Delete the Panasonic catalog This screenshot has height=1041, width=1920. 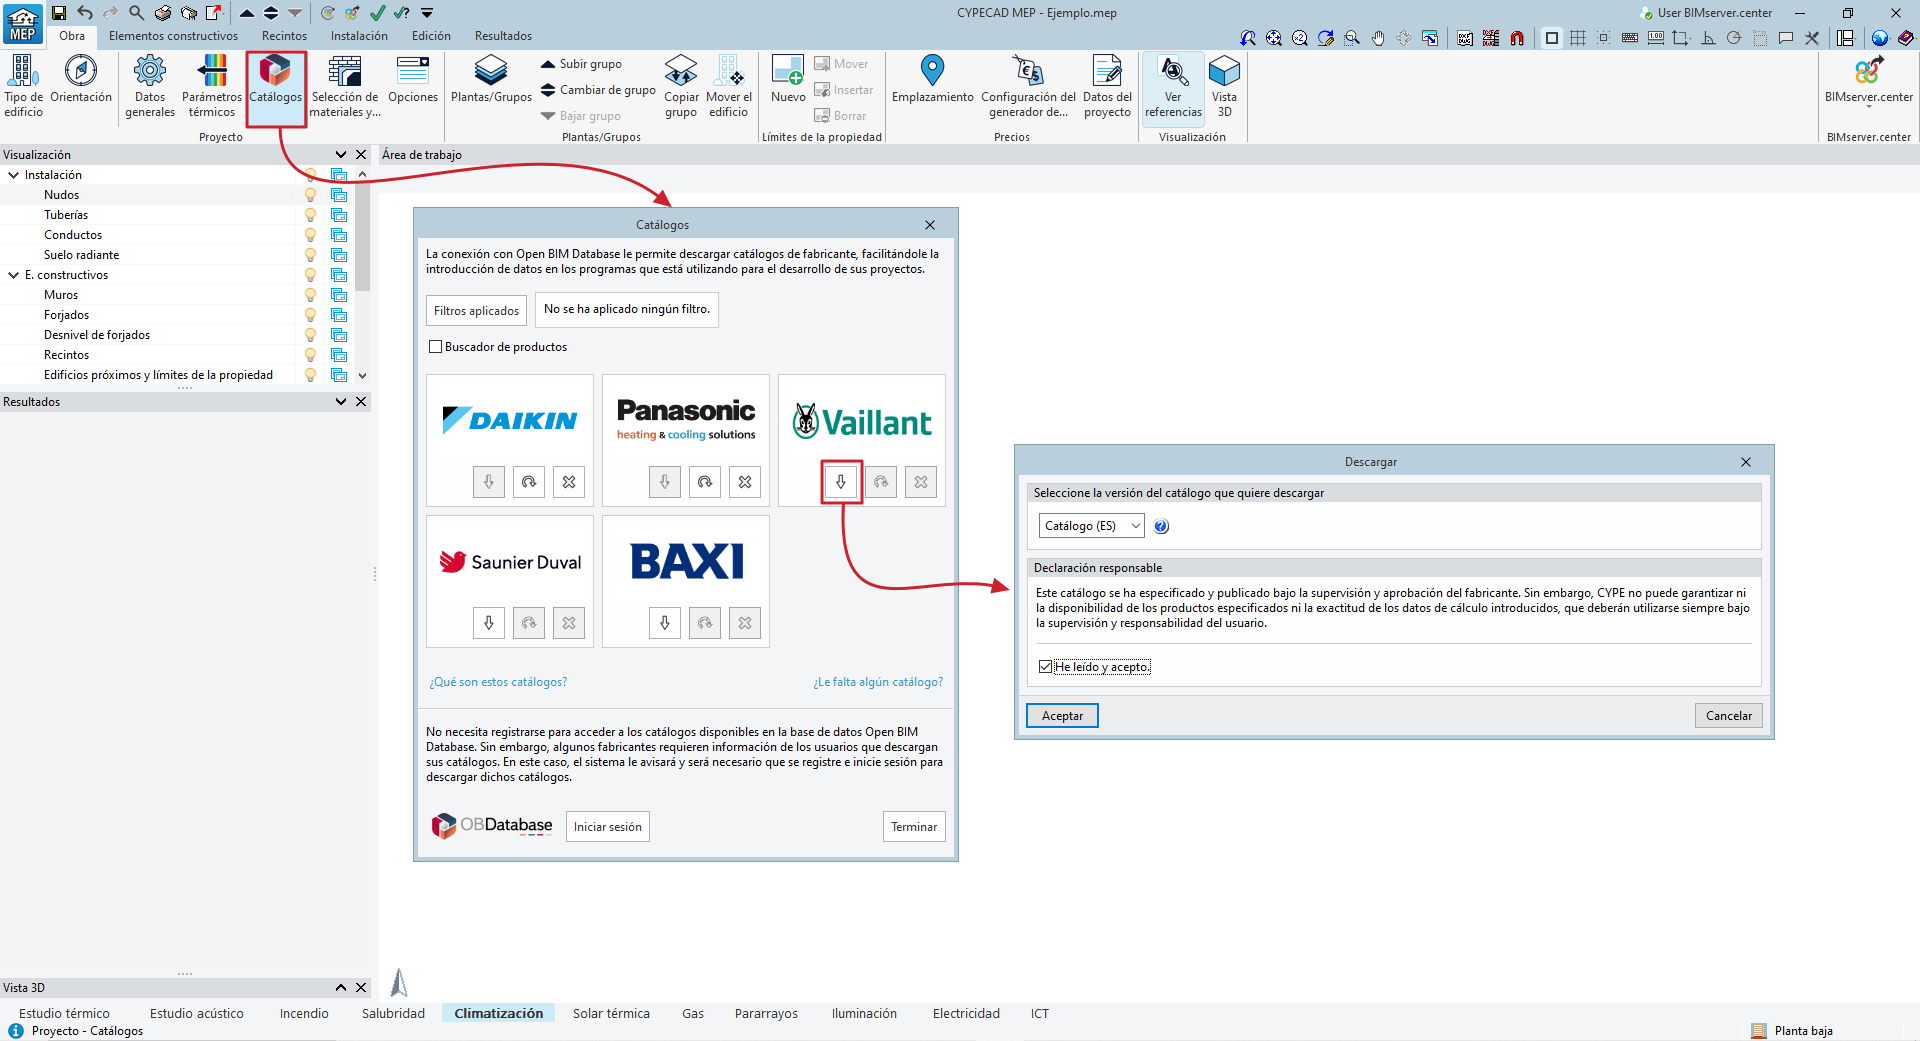[745, 482]
